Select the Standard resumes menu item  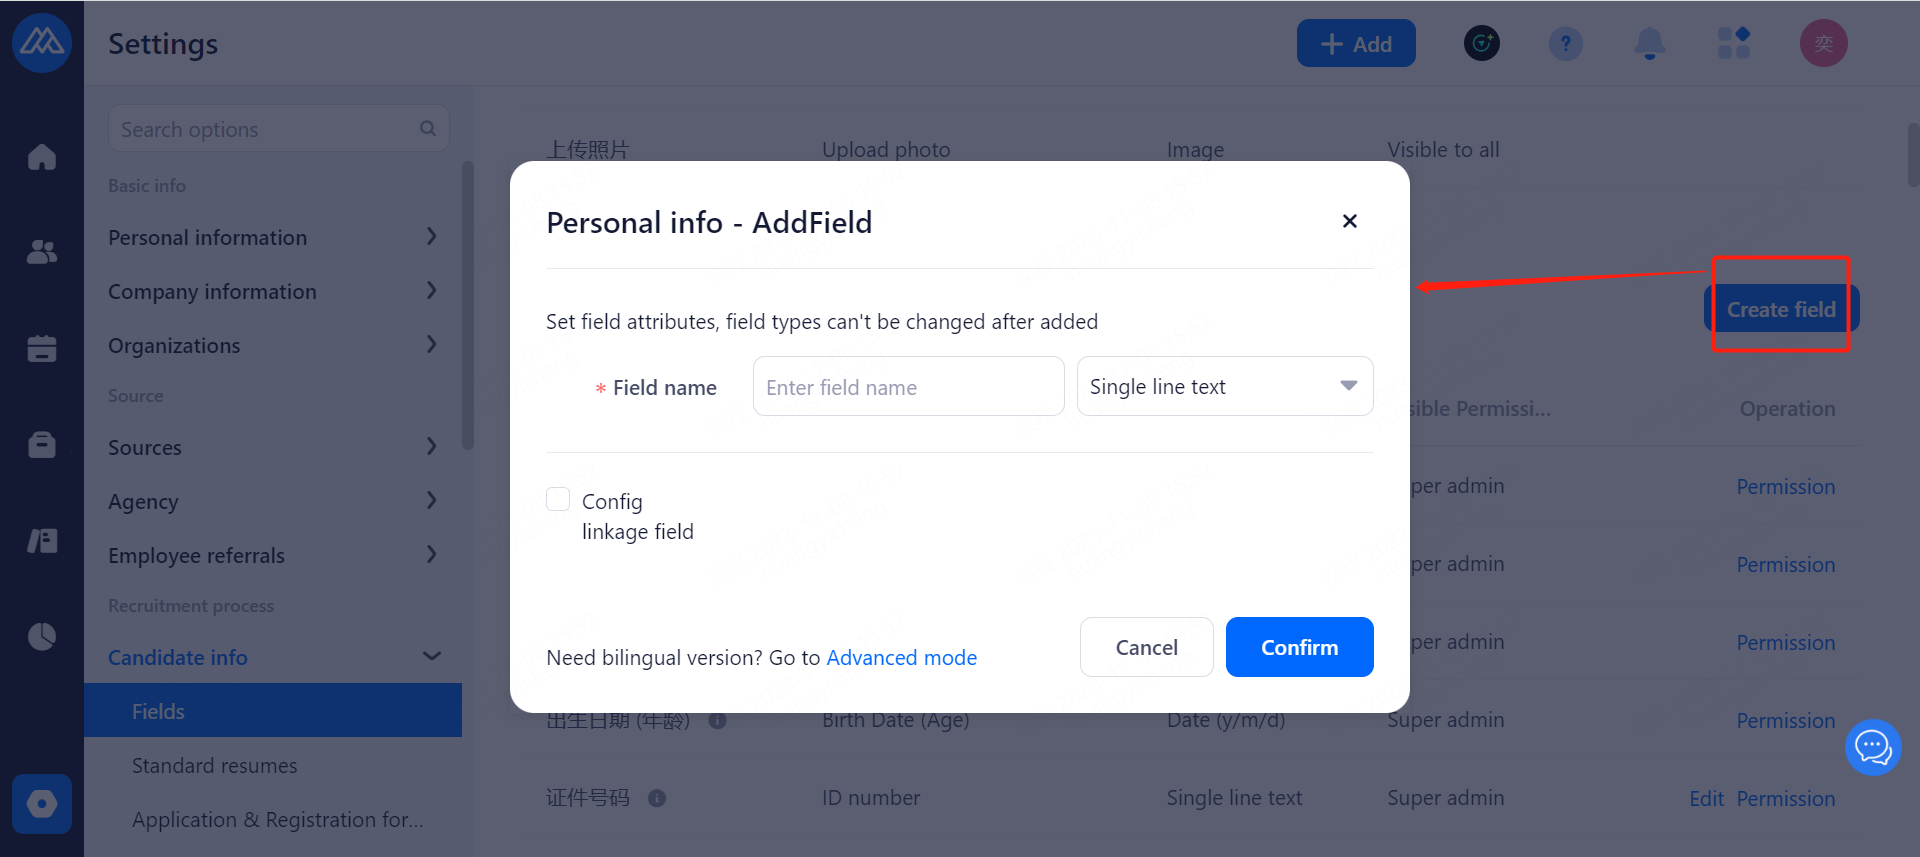click(x=215, y=765)
